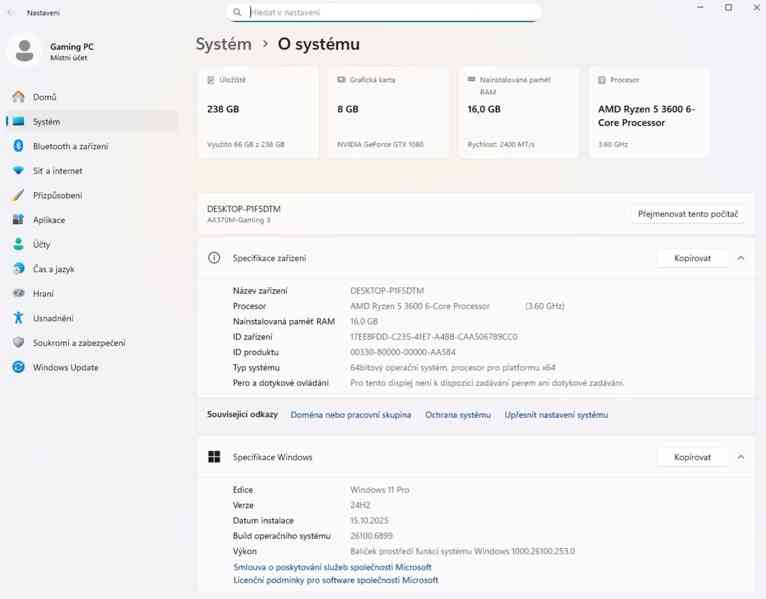Image resolution: width=766 pixels, height=599 pixels.
Task: Go to Čas a jazyk settings
Action: pyautogui.click(x=53, y=269)
